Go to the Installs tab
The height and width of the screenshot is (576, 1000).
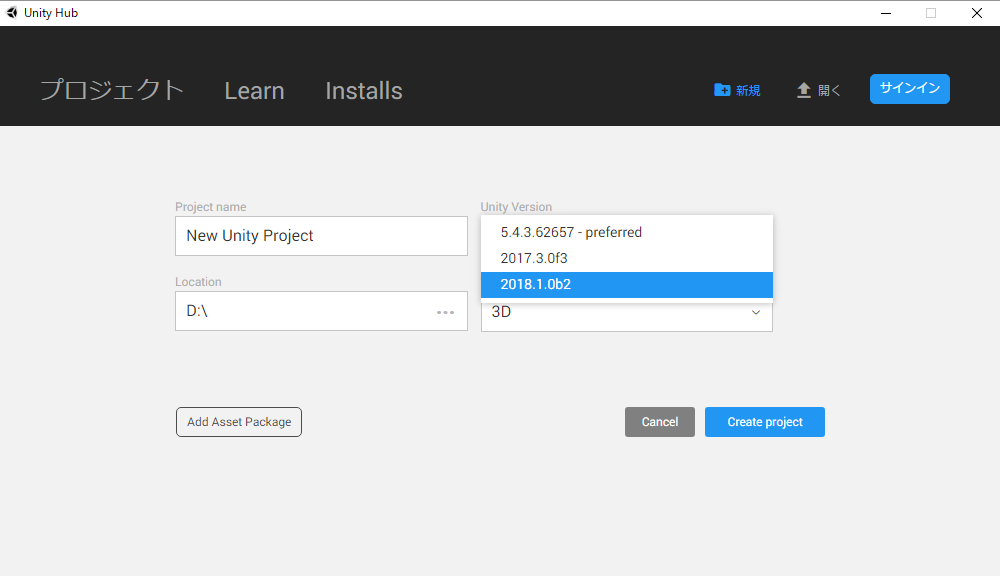point(364,91)
